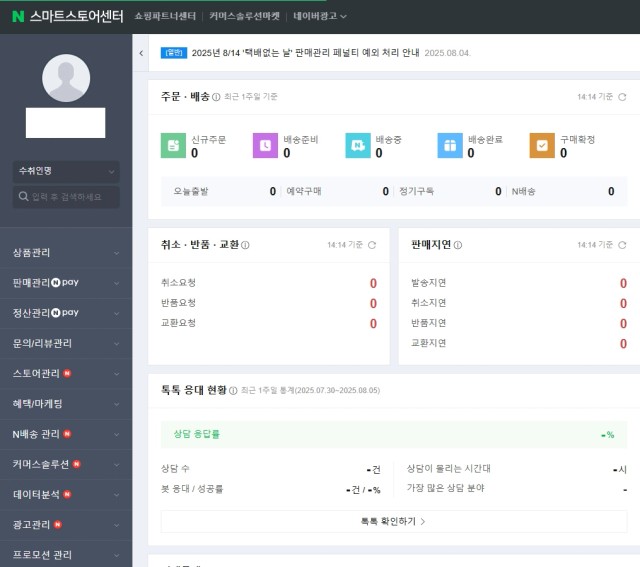640x567 pixels.
Task: Expand the 문의/리뷰관리 chevron
Action: 116,344
